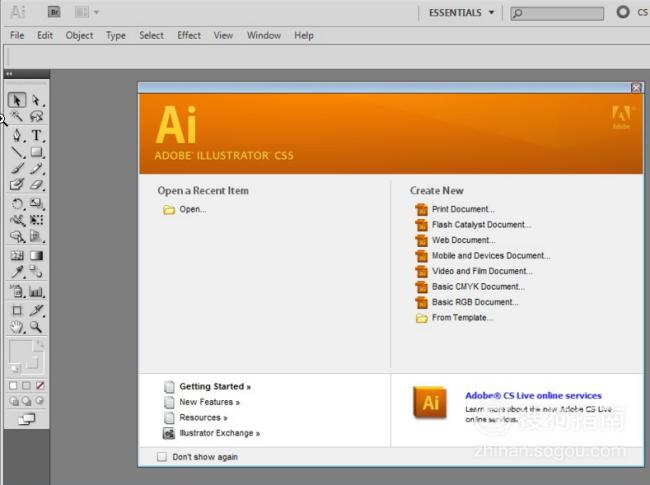Select the Rectangle tool
650x485 pixels.
pyautogui.click(x=36, y=152)
